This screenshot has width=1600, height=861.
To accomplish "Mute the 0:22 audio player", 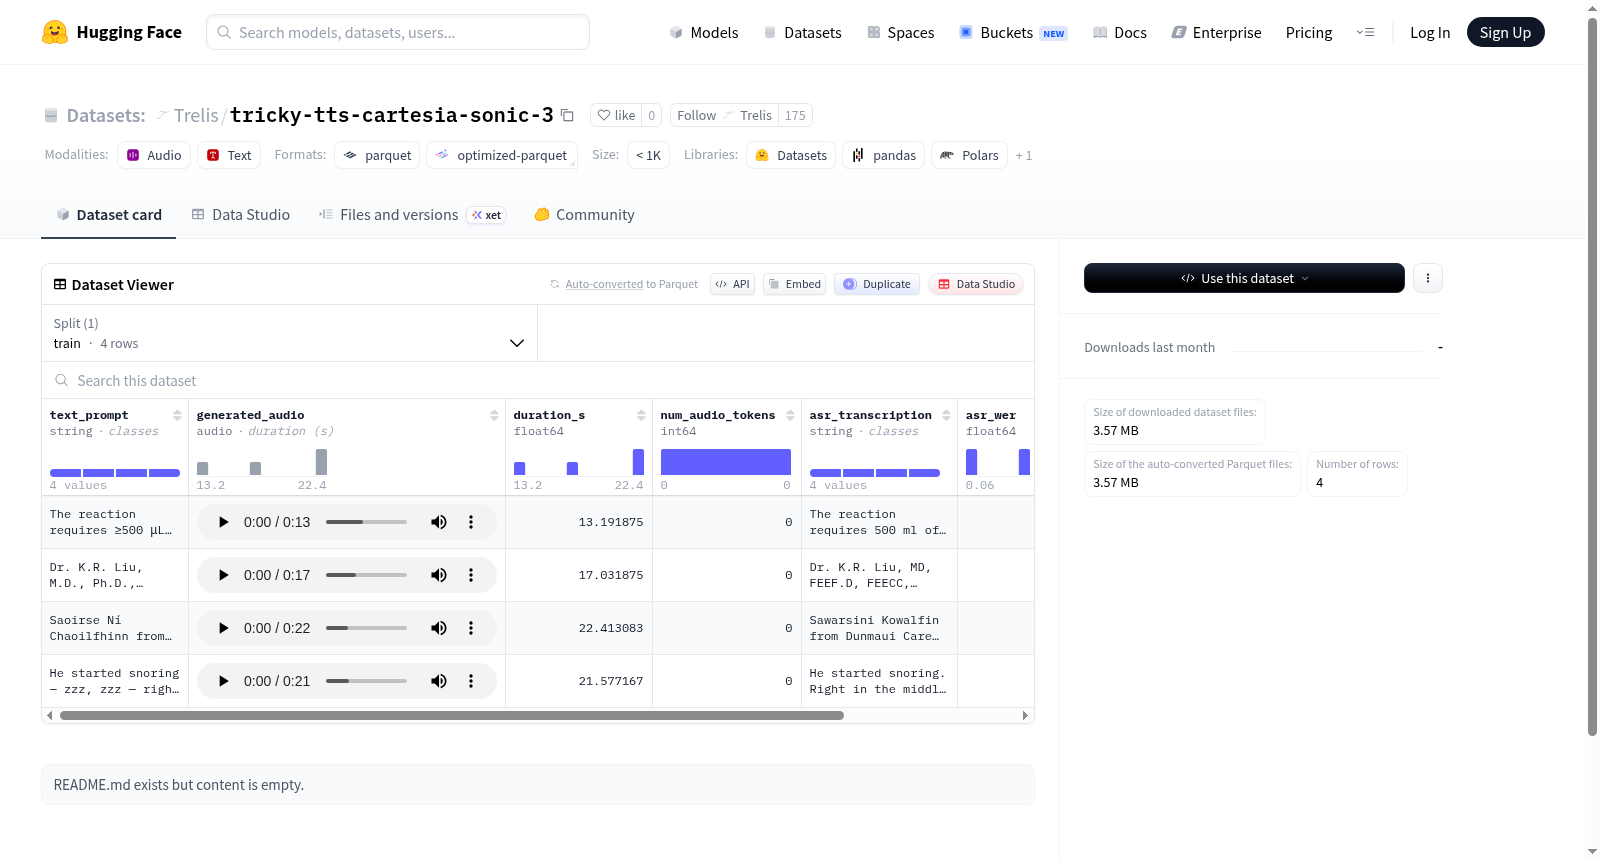I will pyautogui.click(x=439, y=628).
